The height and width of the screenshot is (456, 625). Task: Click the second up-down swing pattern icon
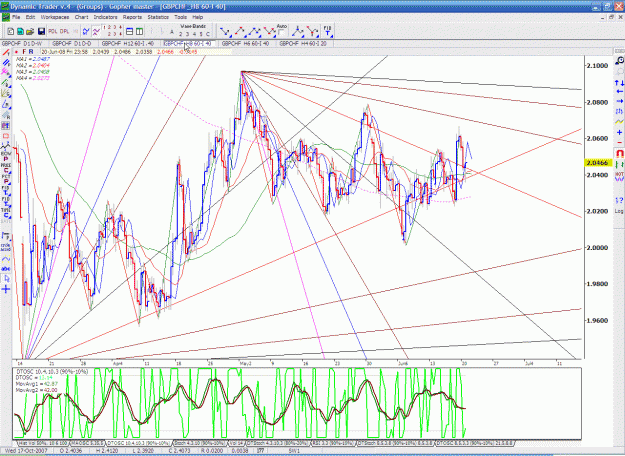pyautogui.click(x=240, y=31)
